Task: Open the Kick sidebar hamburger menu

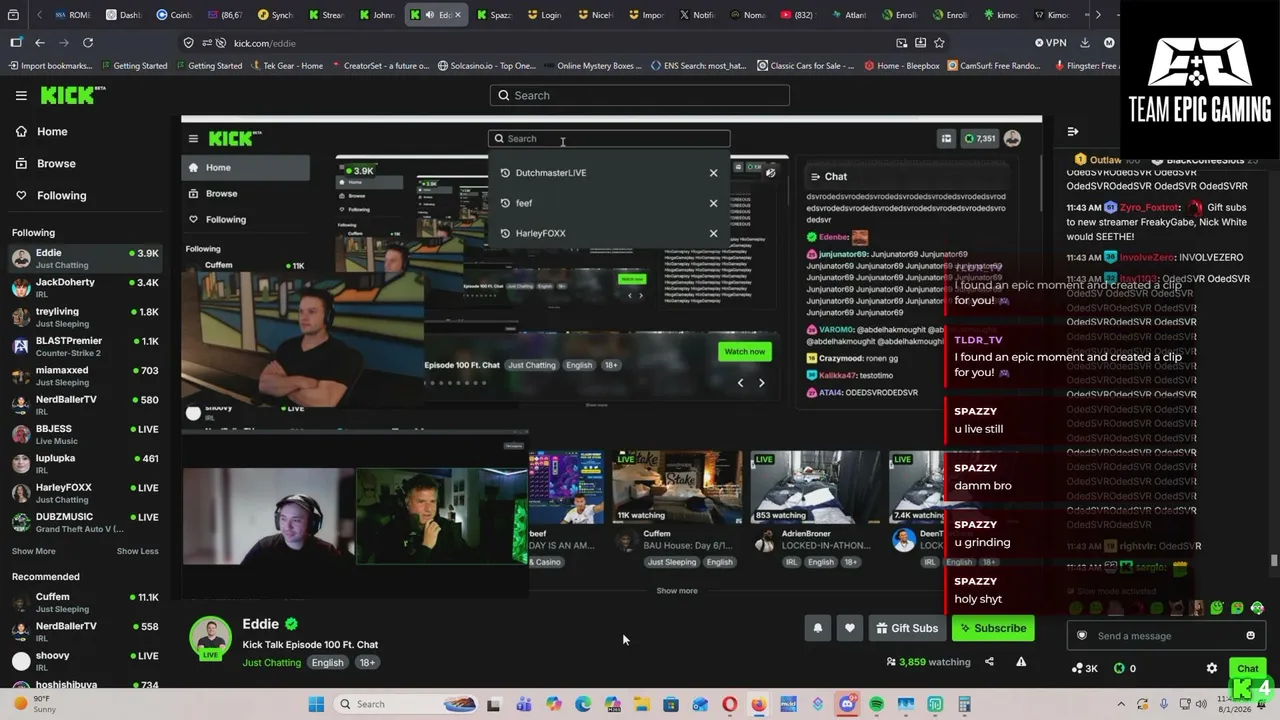Action: pyautogui.click(x=21, y=95)
